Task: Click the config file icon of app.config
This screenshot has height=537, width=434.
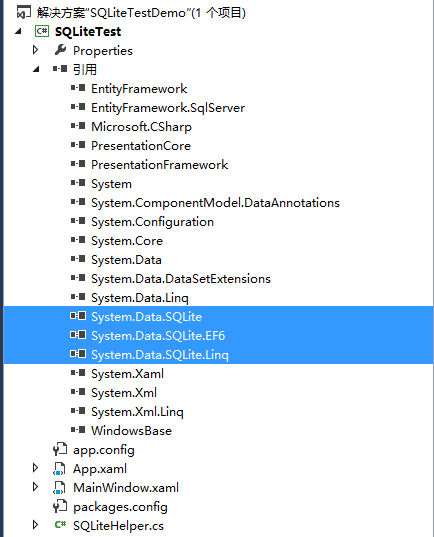Action: point(60,449)
